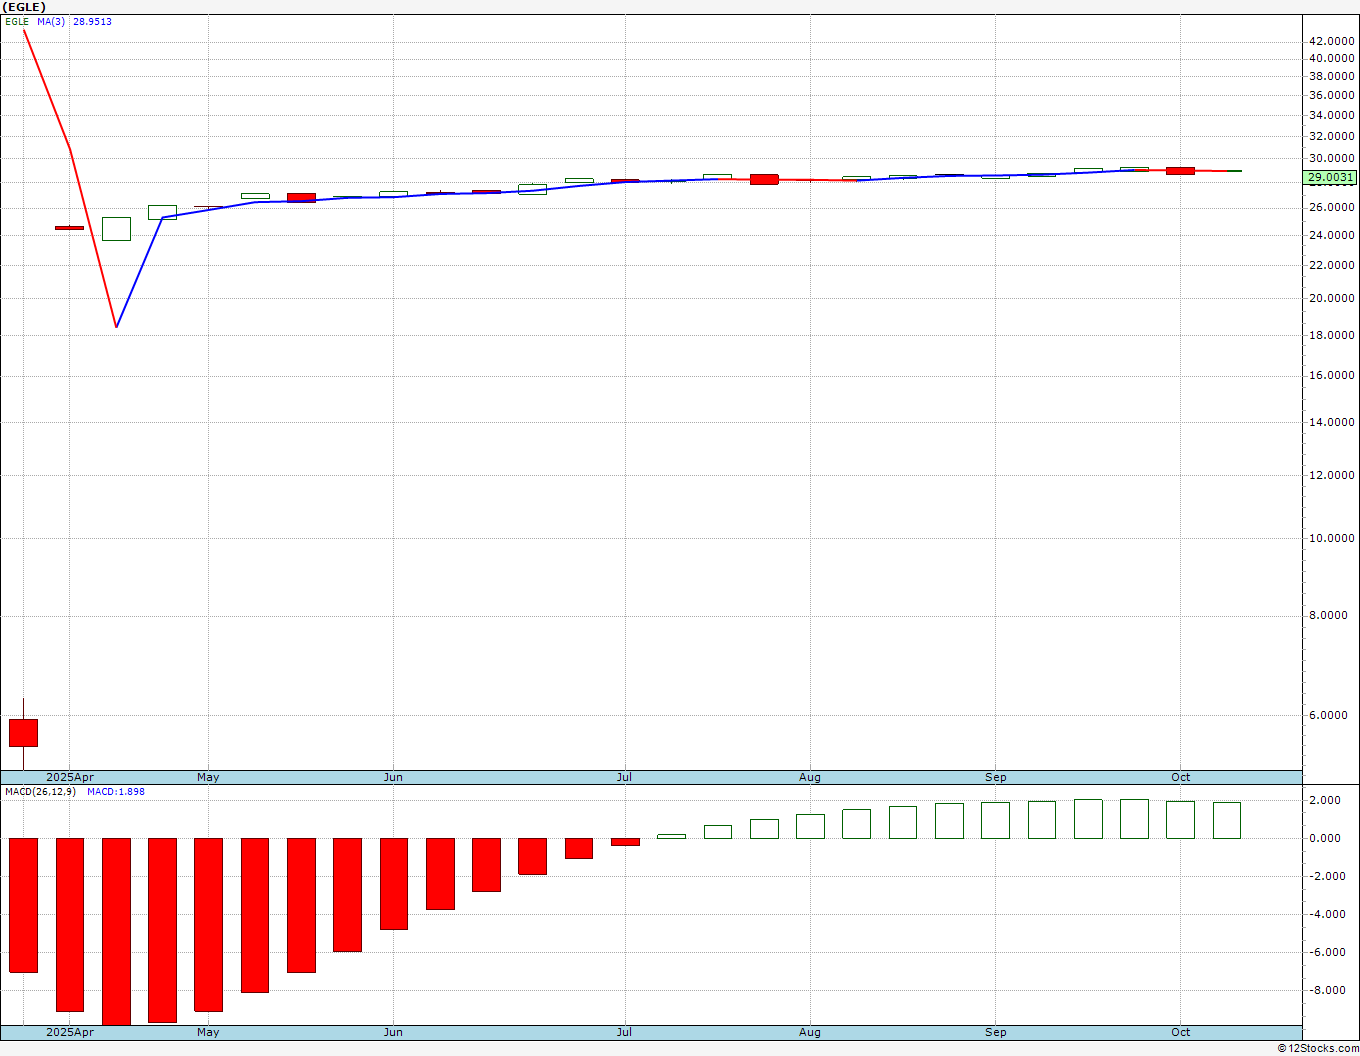The width and height of the screenshot is (1360, 1056).
Task: Select May on the price chart time axis
Action: [208, 777]
